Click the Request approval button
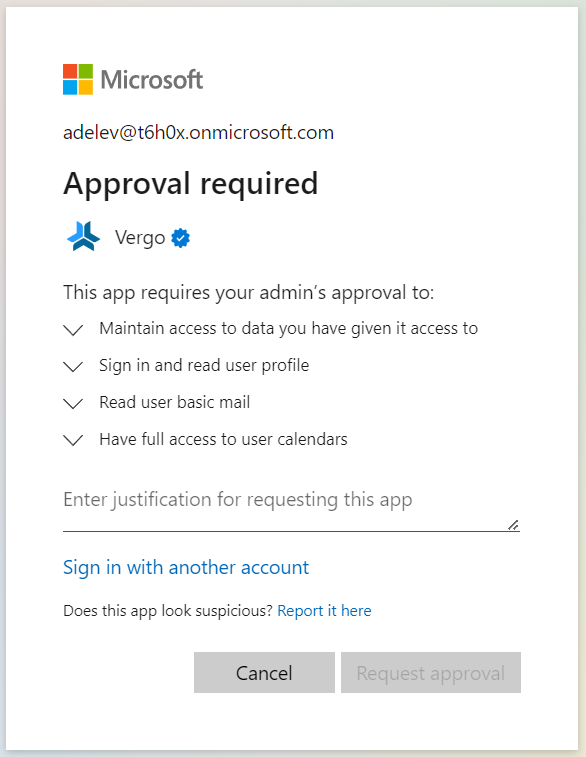This screenshot has height=757, width=586. point(431,673)
